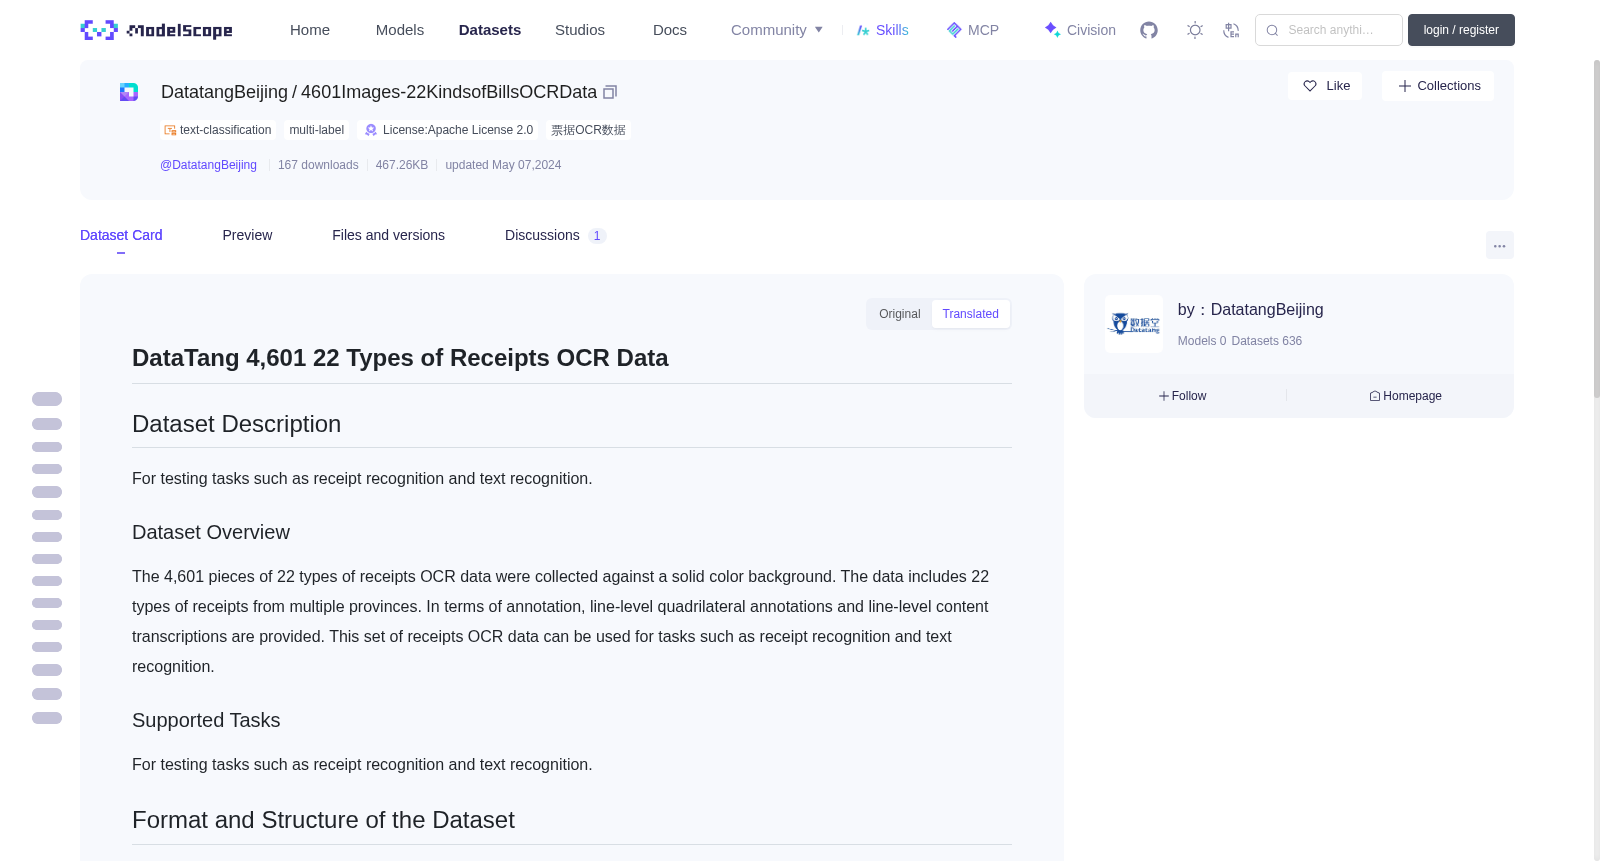Copy the dataset name with the copy icon
Viewport: 1600px width, 861px height.
[x=610, y=92]
